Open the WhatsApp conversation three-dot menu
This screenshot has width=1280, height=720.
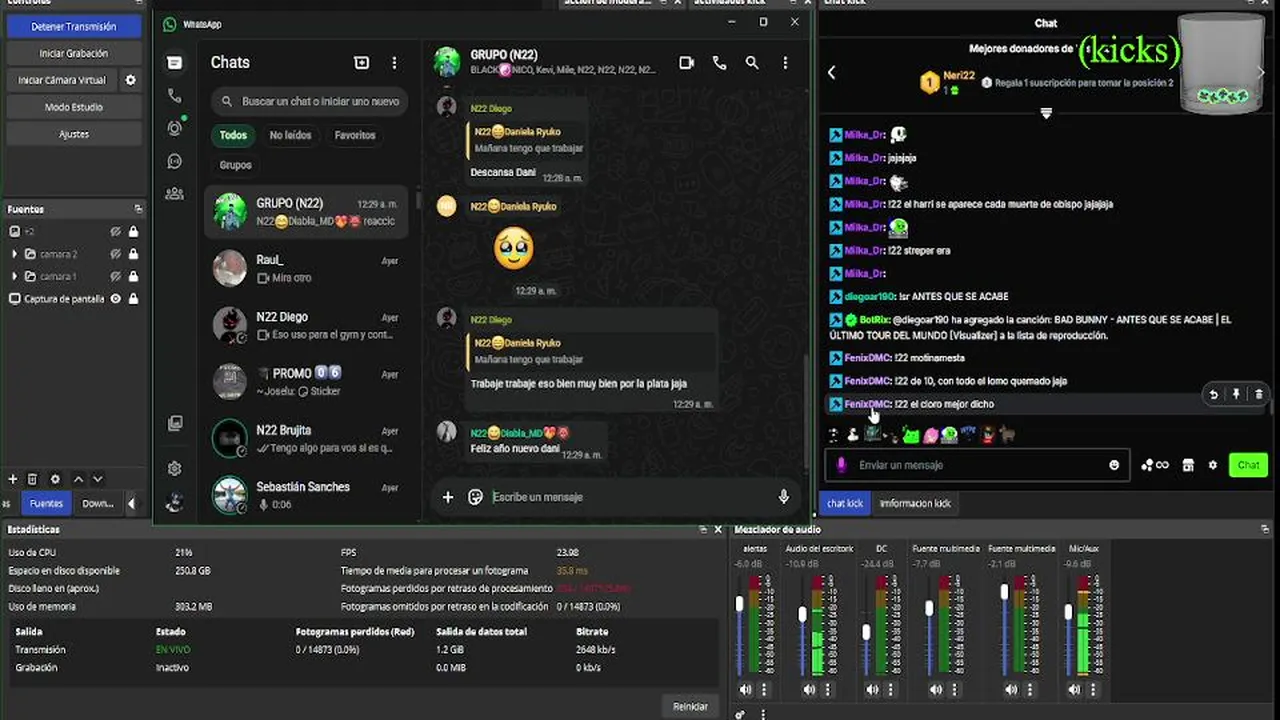tap(785, 63)
